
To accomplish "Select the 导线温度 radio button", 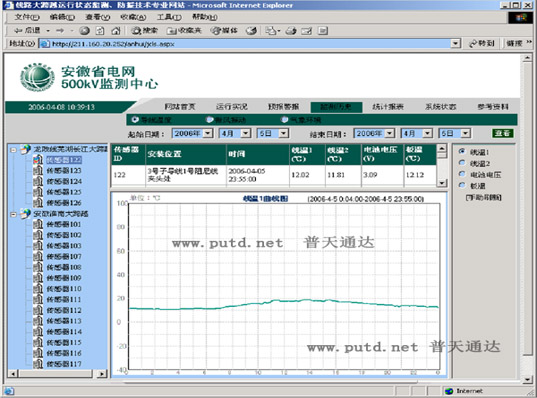I will coord(135,119).
